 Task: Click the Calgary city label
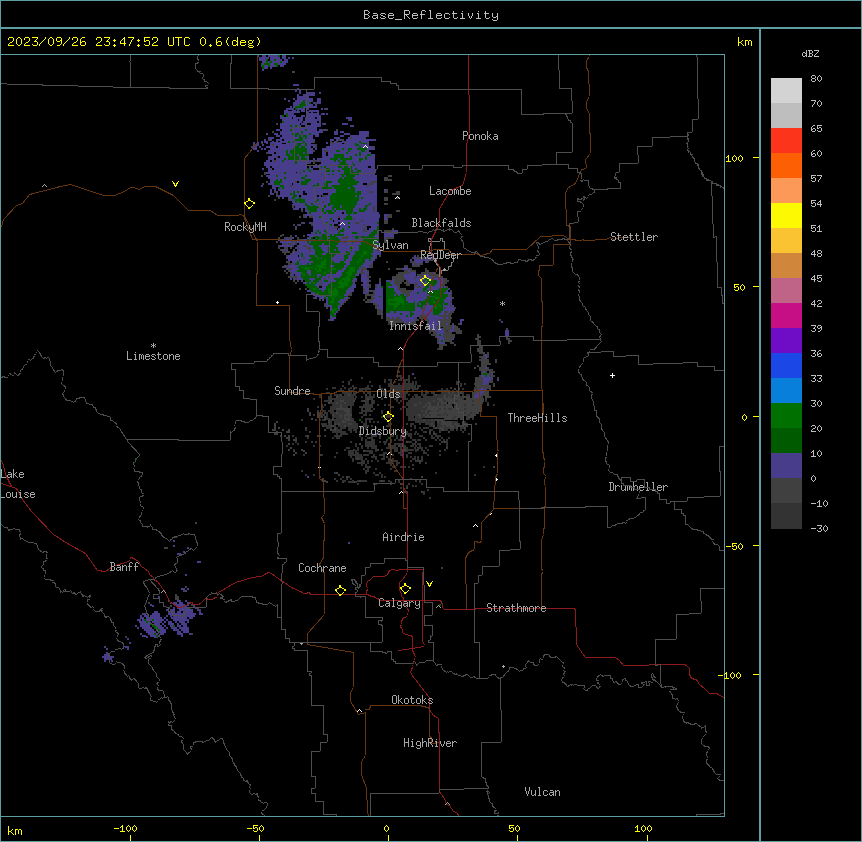pyautogui.click(x=399, y=603)
